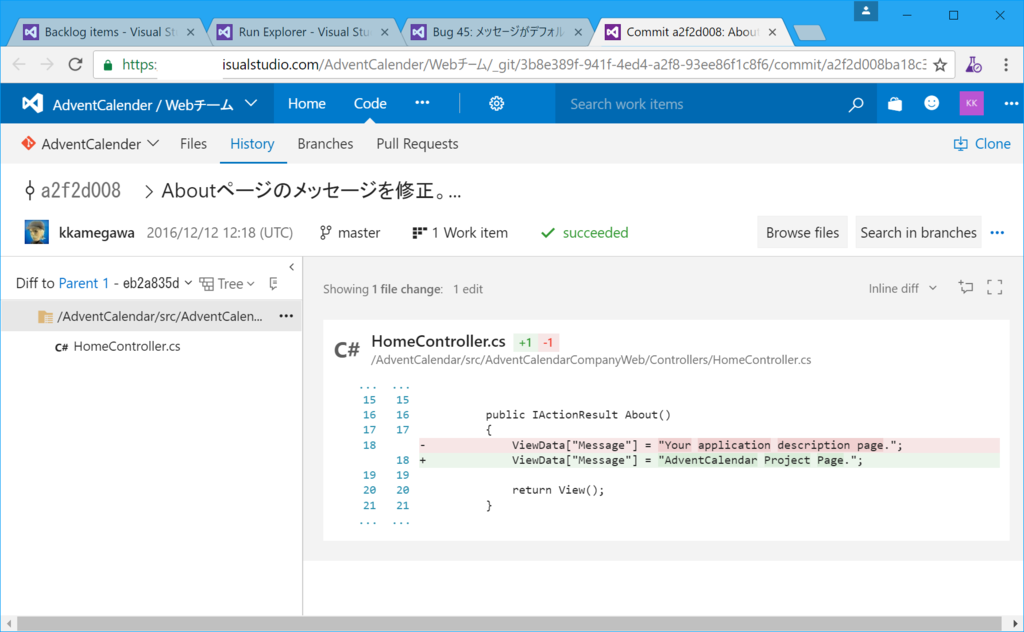Image resolution: width=1024 pixels, height=632 pixels.
Task: Switch to the History tab
Action: pyautogui.click(x=252, y=144)
